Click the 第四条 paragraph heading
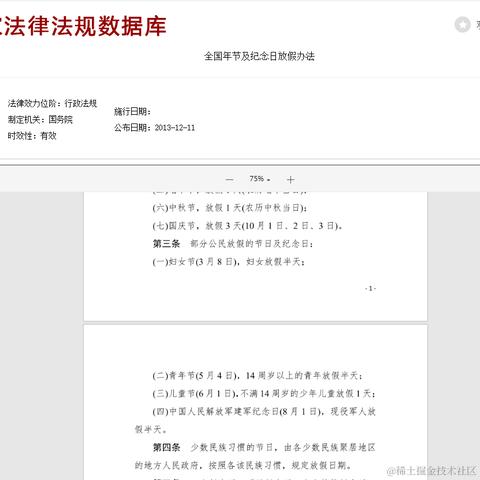The width and height of the screenshot is (480, 480). [x=167, y=447]
